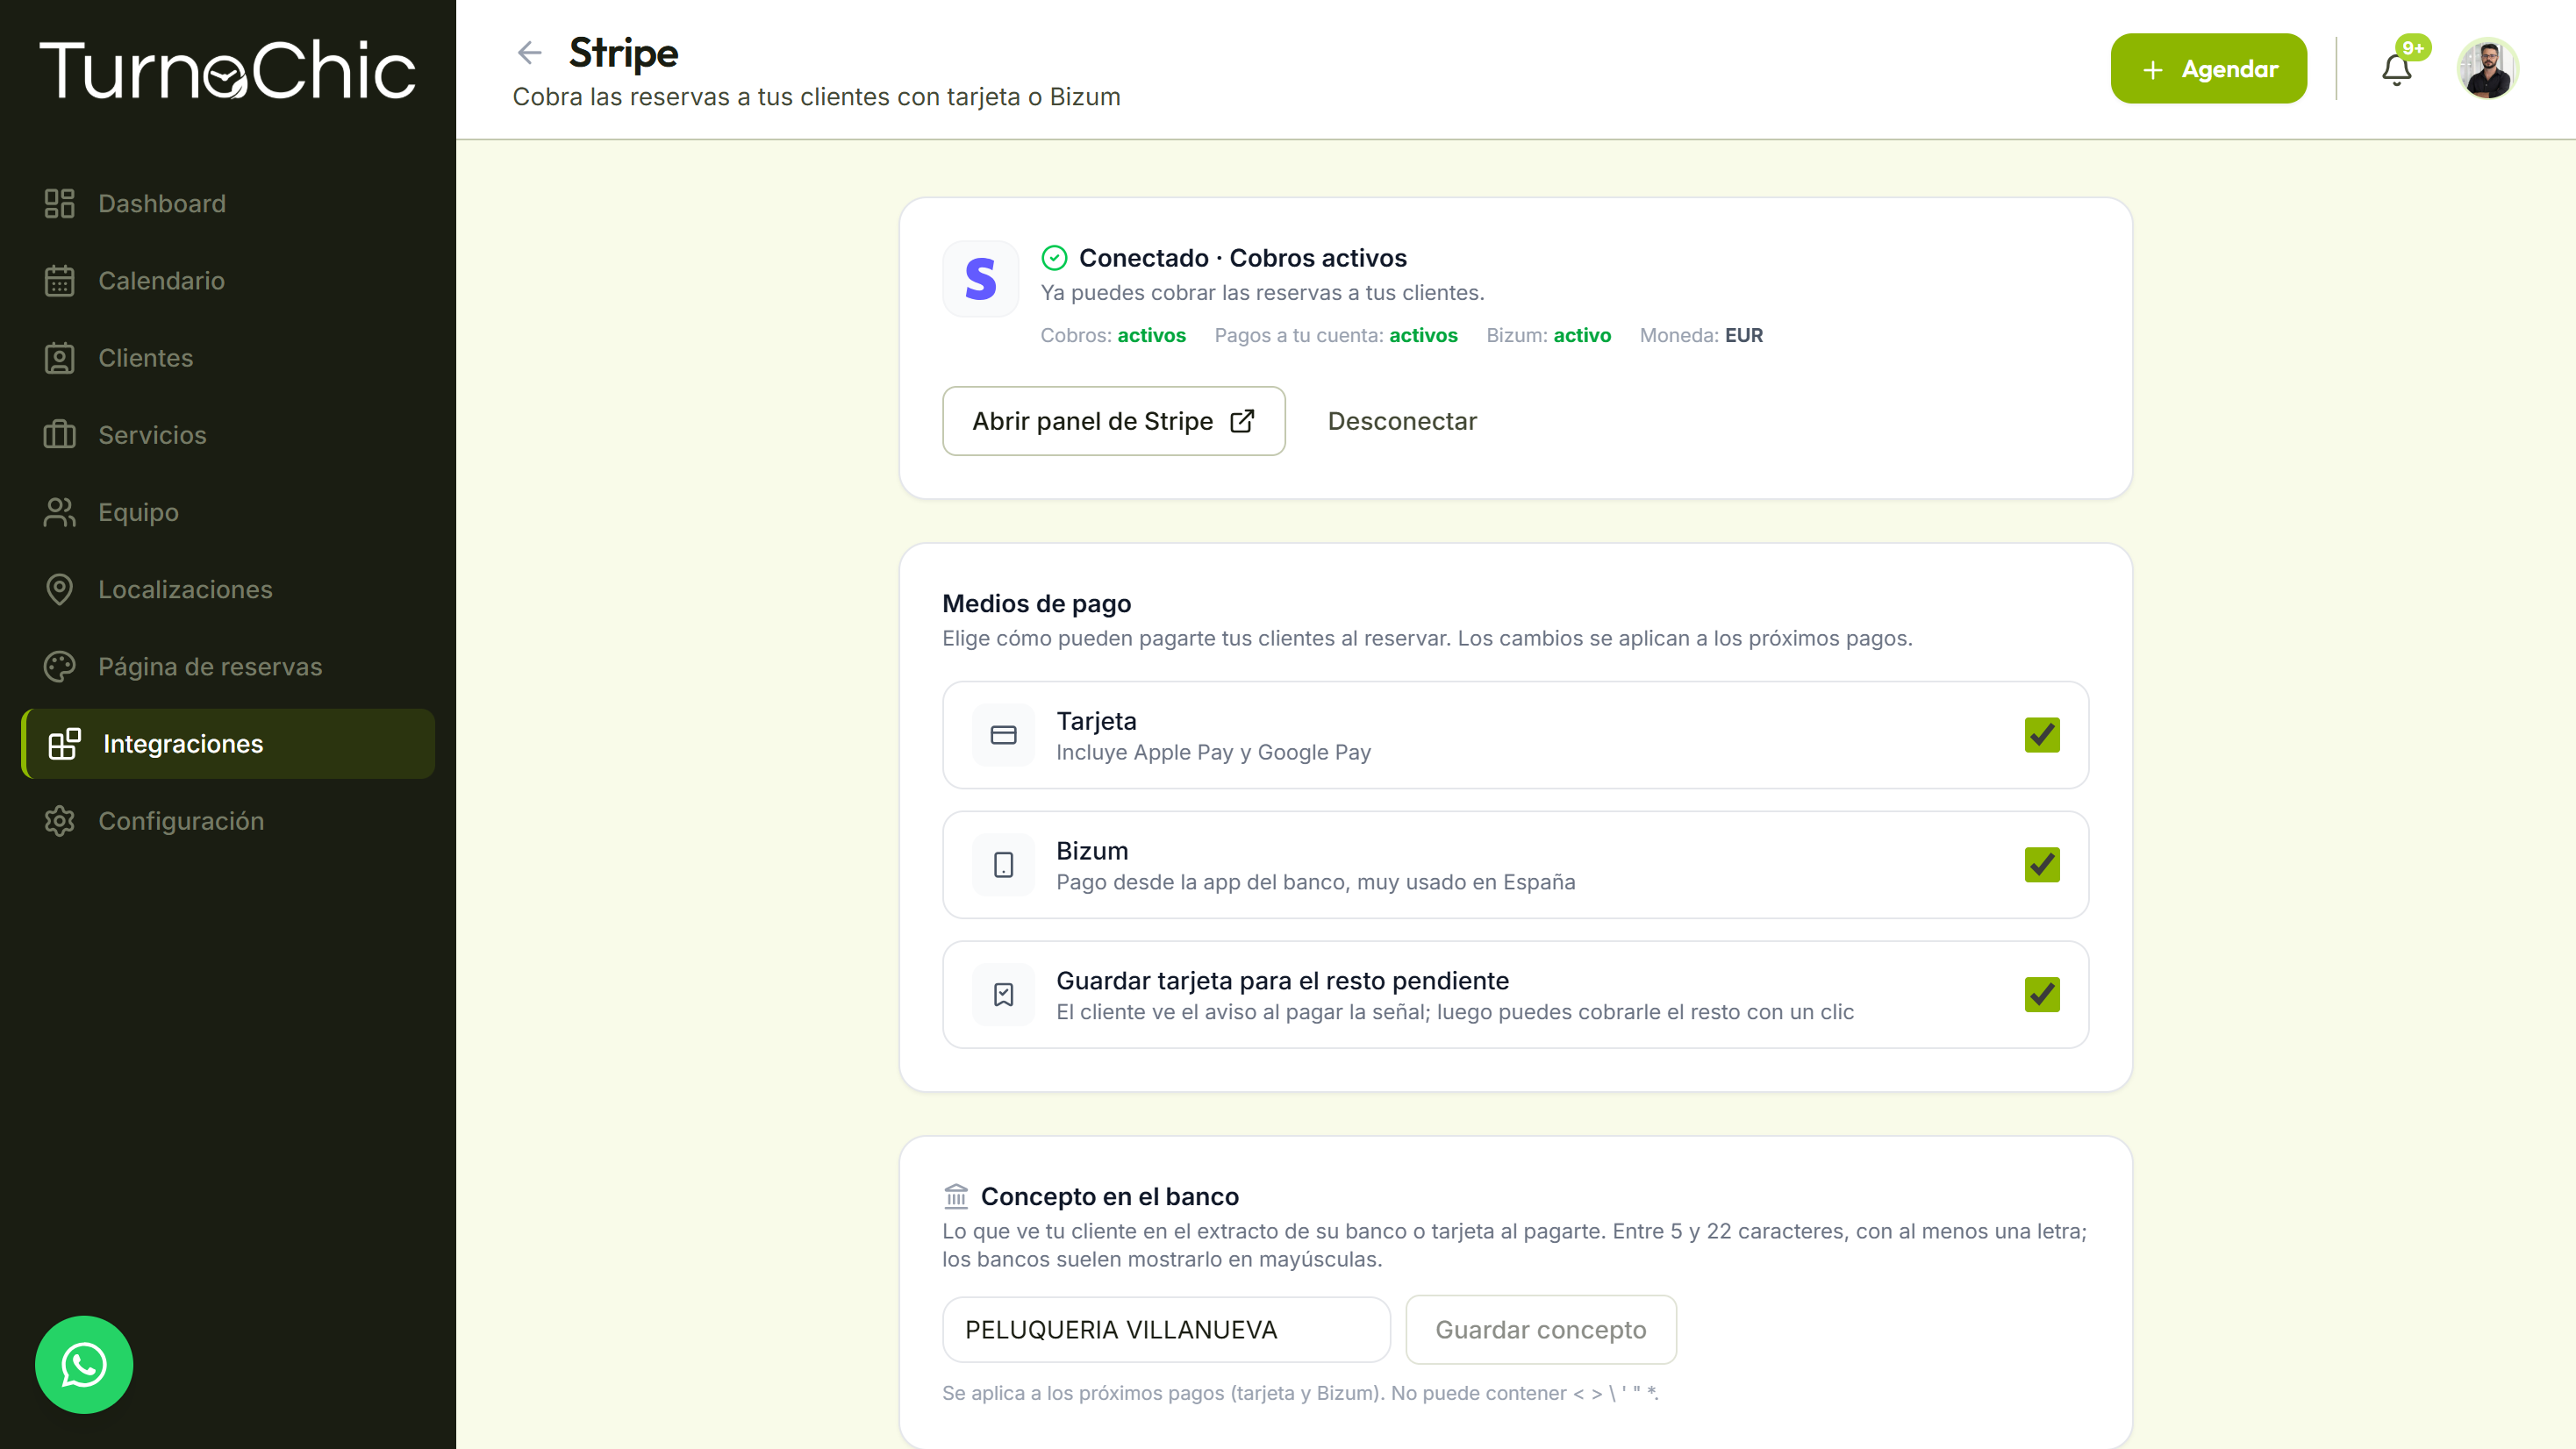This screenshot has width=2576, height=1449.
Task: Go to Calendario in the sidebar
Action: click(x=228, y=281)
